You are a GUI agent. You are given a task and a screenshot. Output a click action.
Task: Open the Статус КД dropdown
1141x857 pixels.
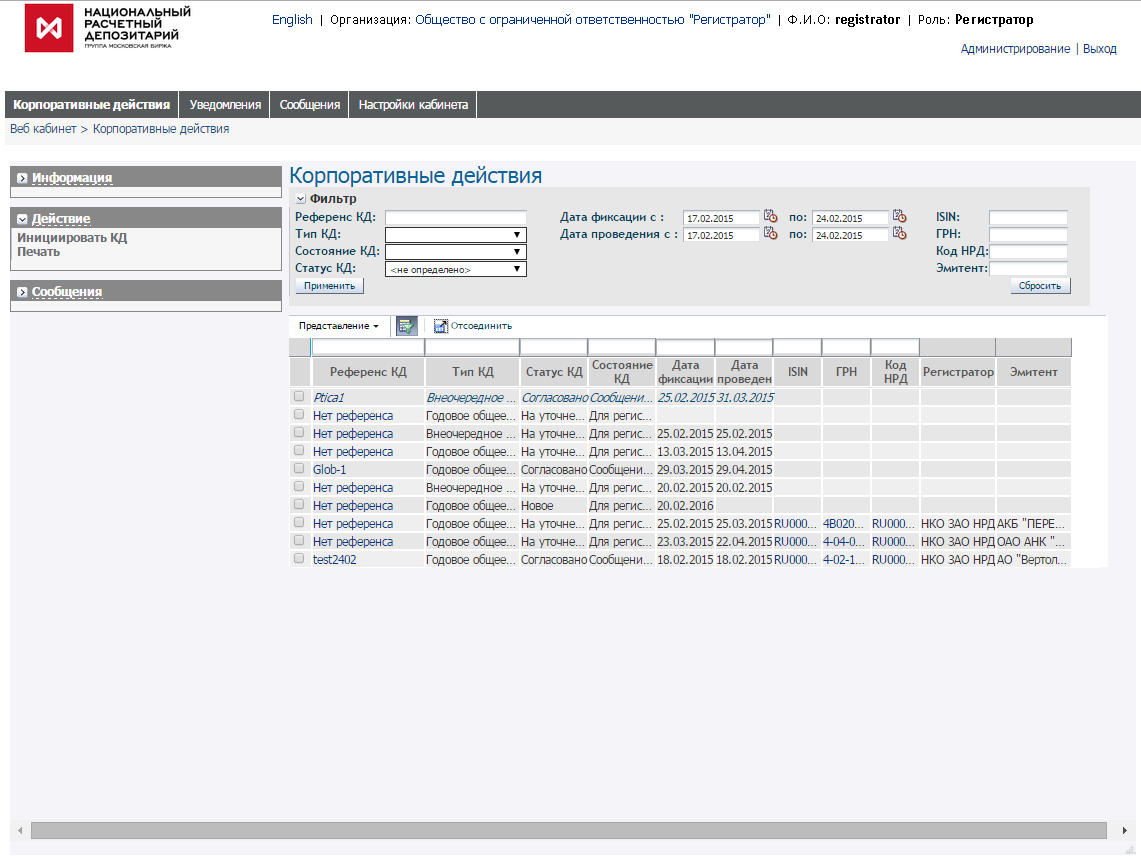click(456, 269)
